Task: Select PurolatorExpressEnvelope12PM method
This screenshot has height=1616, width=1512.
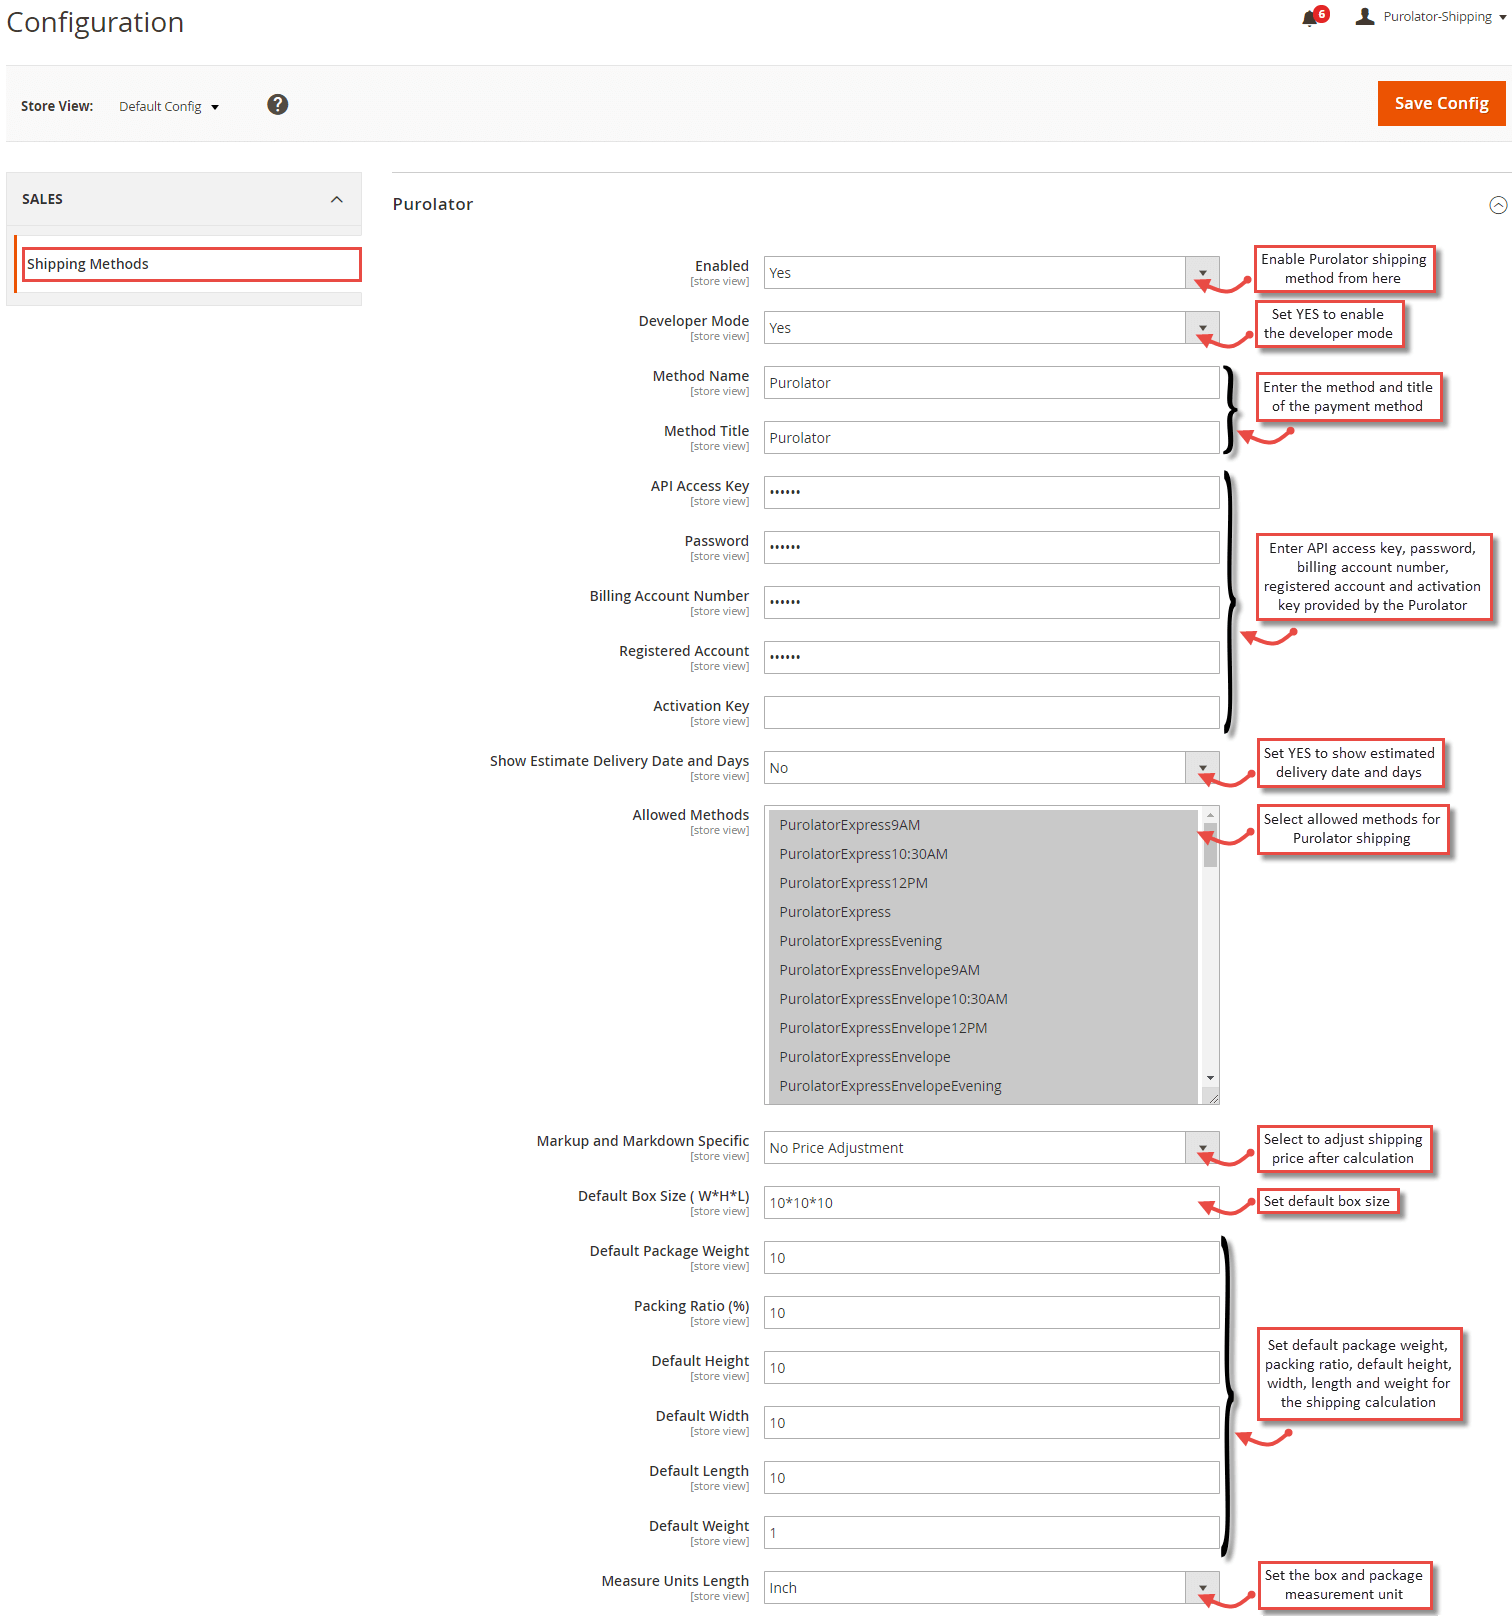Action: pyautogui.click(x=983, y=1028)
